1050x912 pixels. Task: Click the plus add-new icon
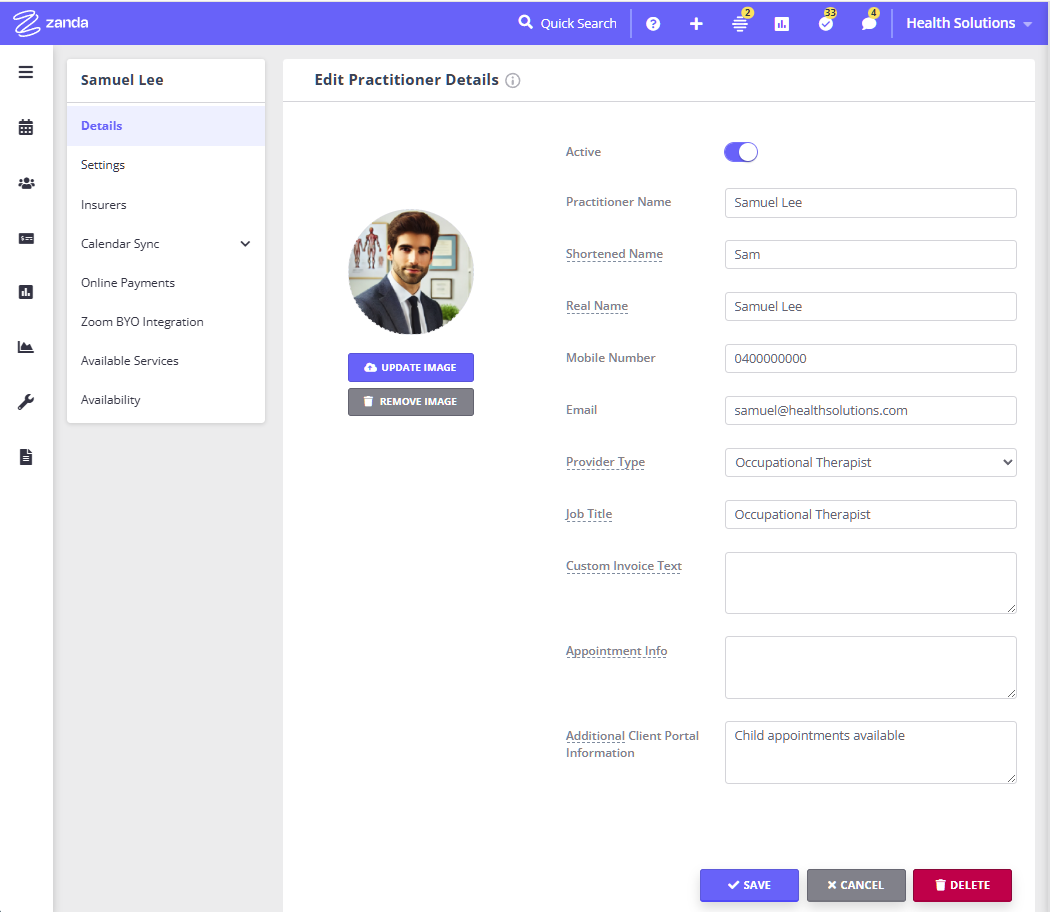696,24
